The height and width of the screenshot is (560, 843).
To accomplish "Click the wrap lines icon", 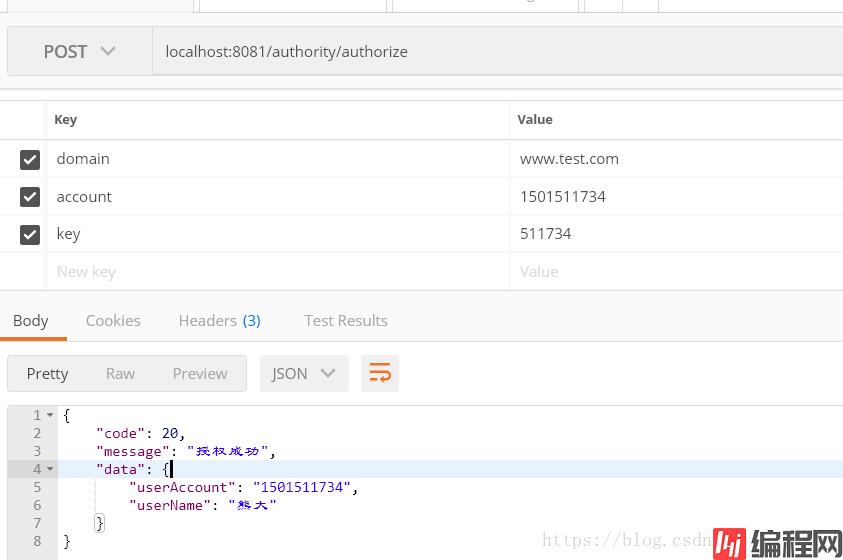I will click(380, 373).
